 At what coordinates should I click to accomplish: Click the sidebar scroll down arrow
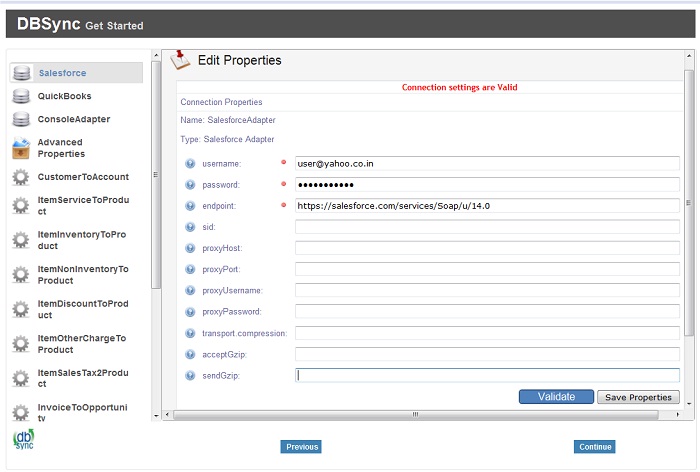point(156,414)
